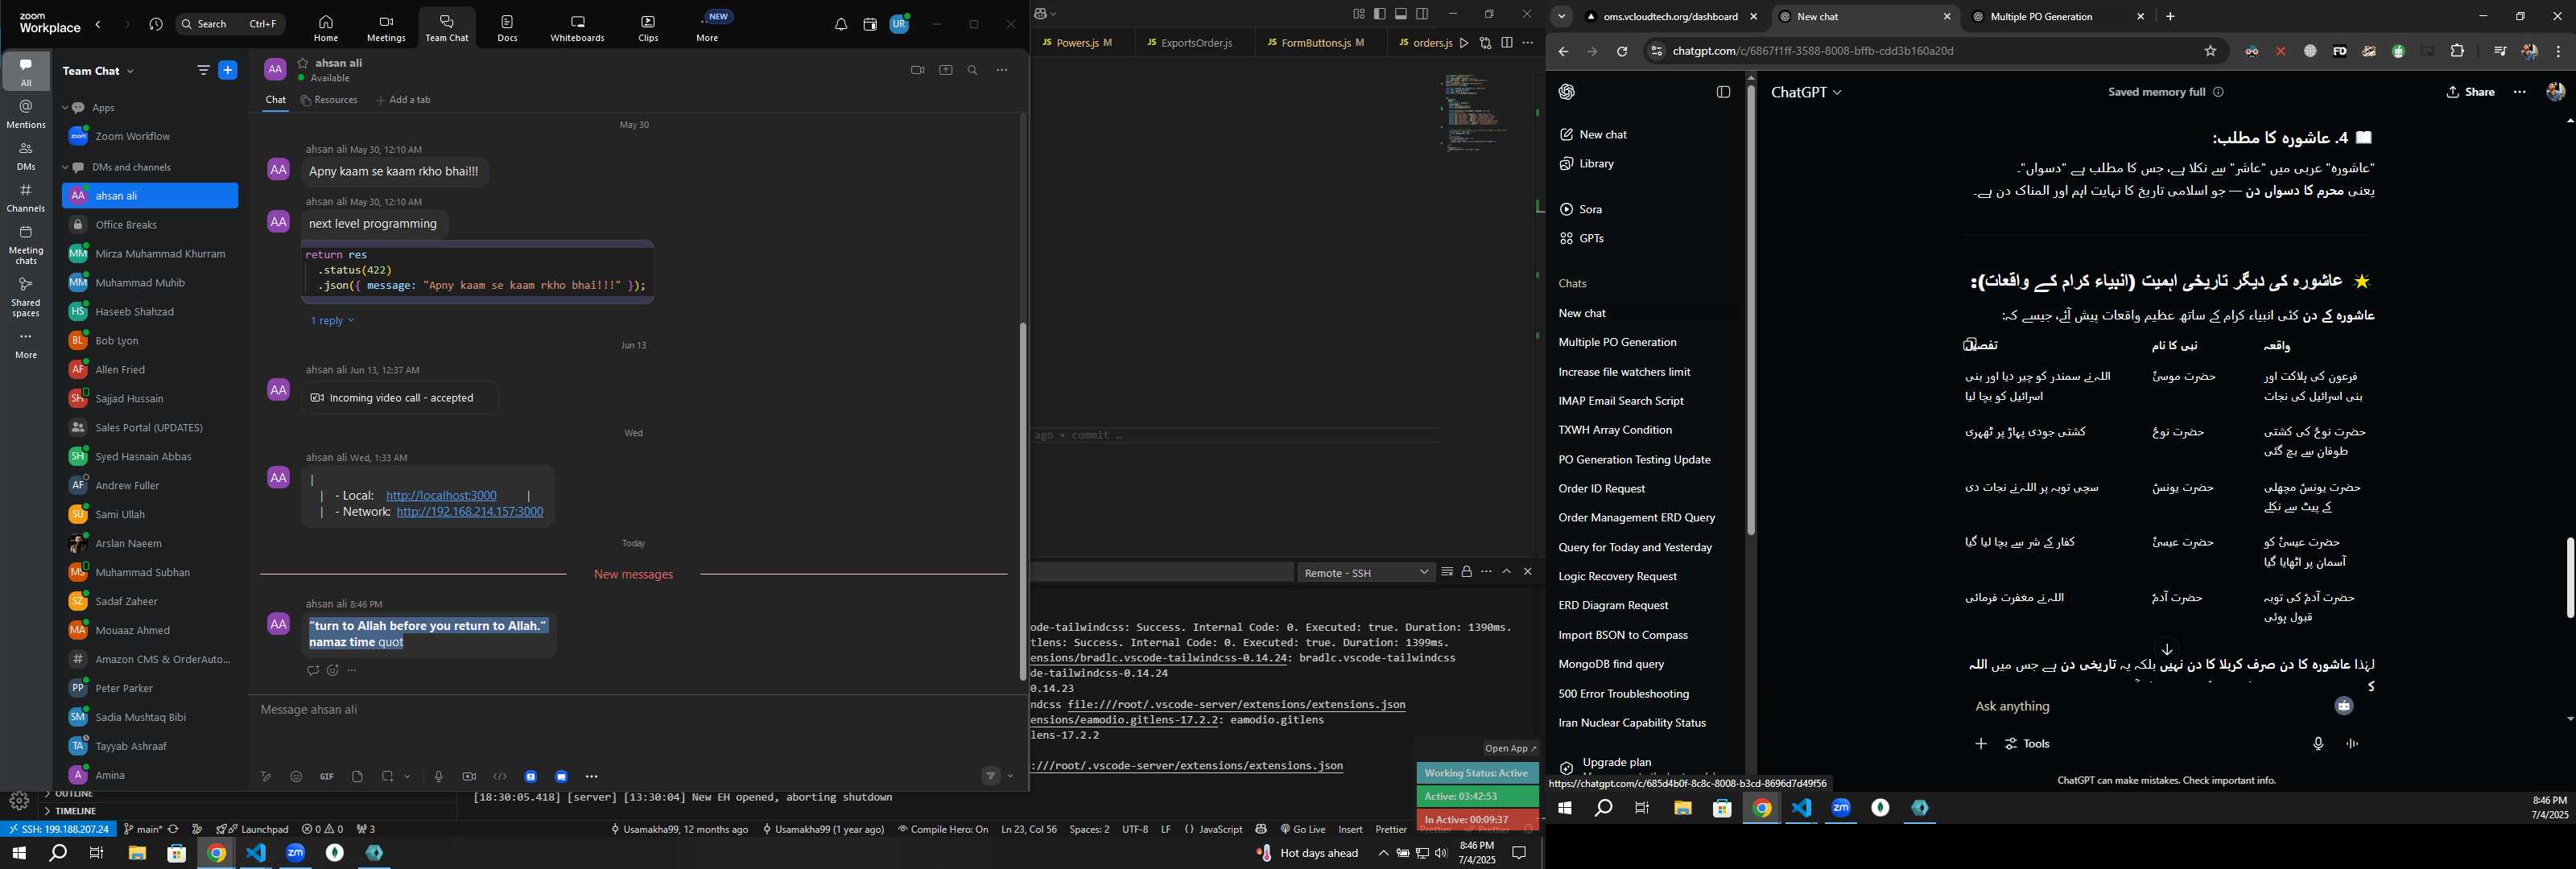Start video call with ahsan ali

click(917, 70)
